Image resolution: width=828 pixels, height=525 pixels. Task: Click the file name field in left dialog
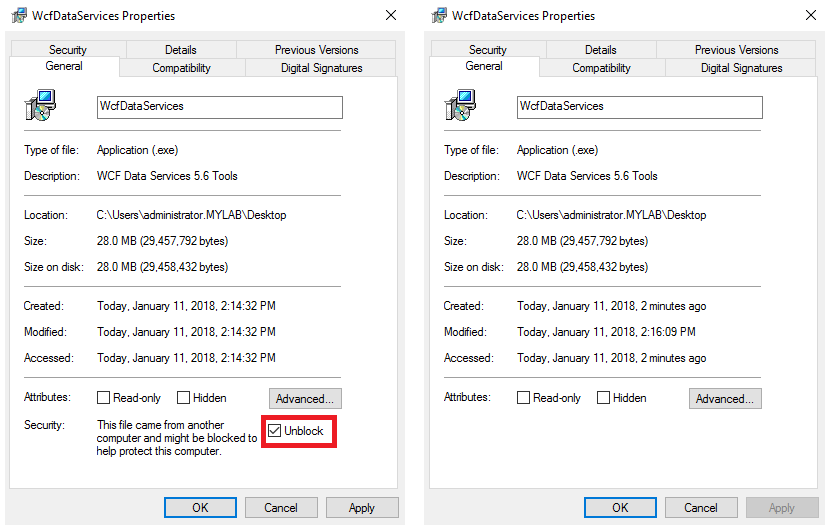click(220, 107)
